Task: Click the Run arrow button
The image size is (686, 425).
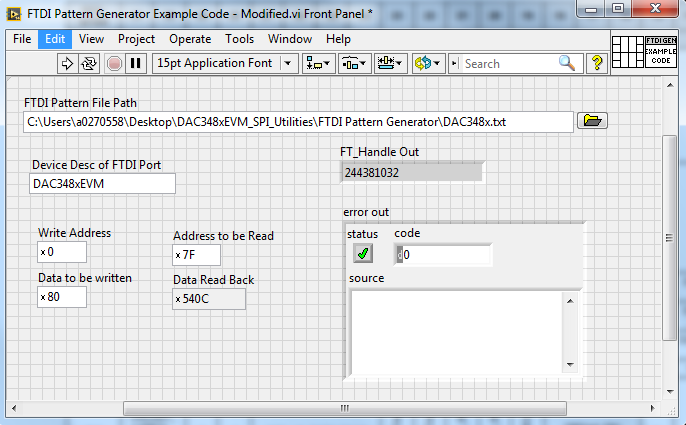Action: [67, 64]
